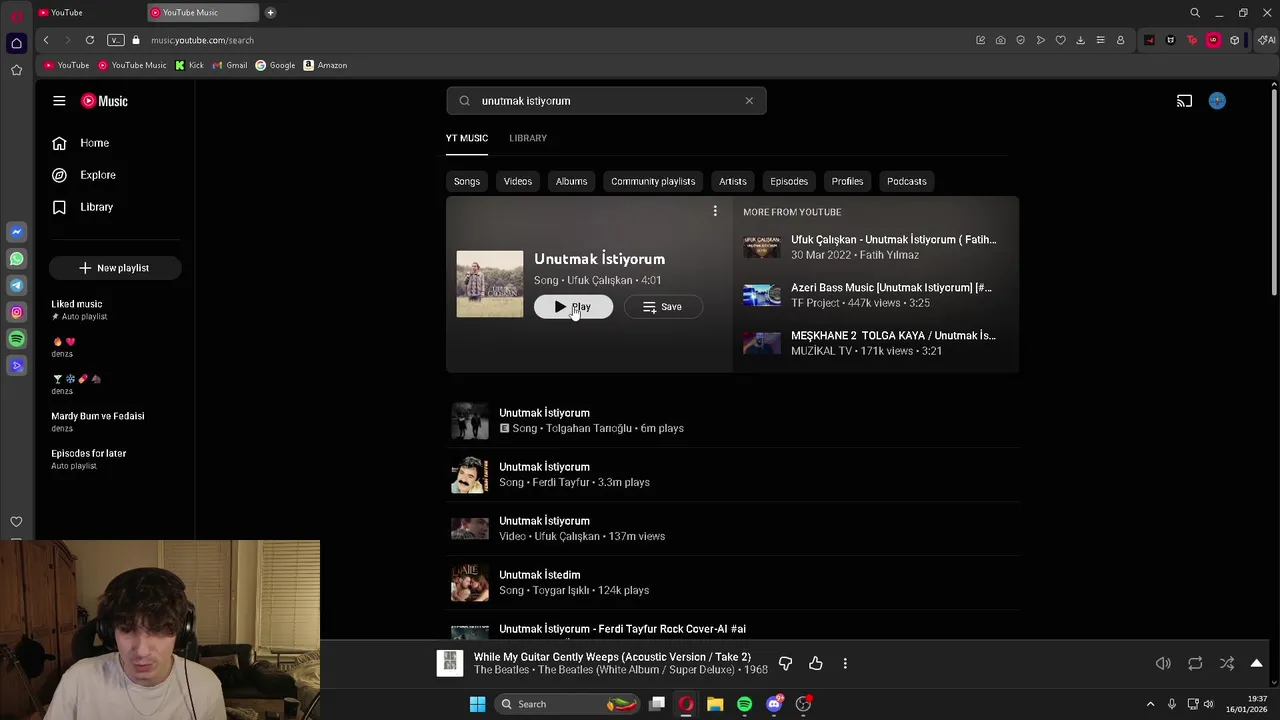Open a new browser tab
The width and height of the screenshot is (1280, 720).
pyautogui.click(x=270, y=13)
